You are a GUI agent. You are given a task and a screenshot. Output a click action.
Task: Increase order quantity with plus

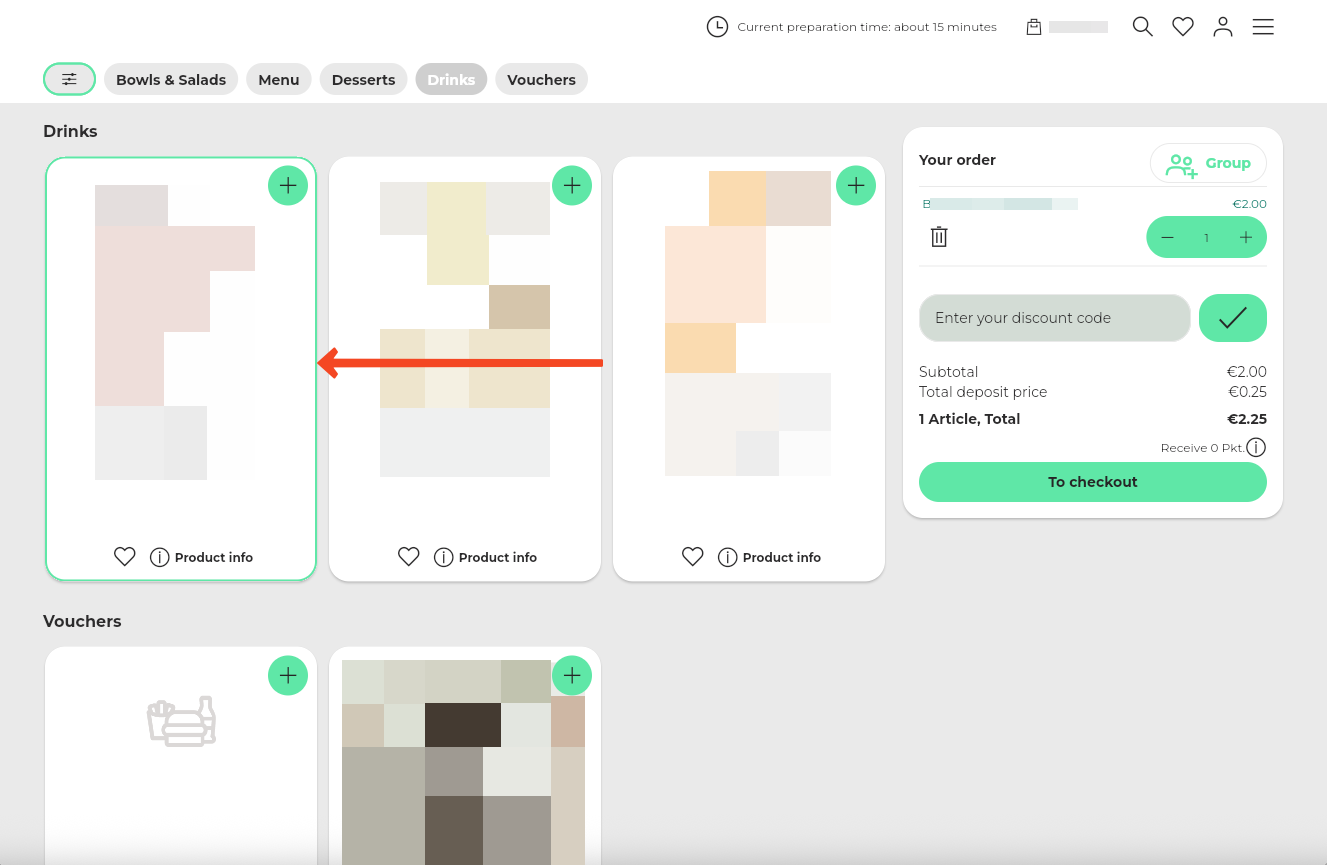[1246, 237]
